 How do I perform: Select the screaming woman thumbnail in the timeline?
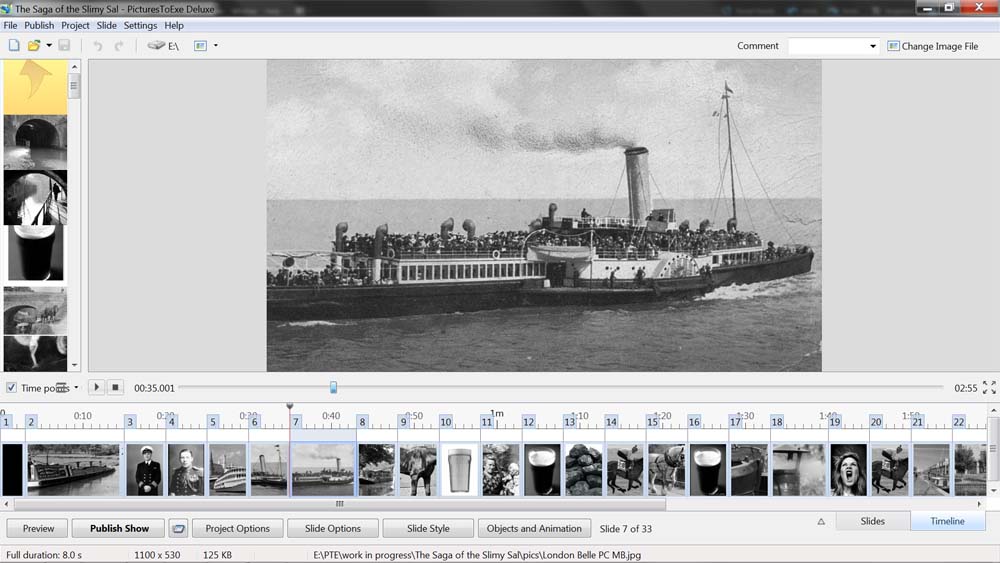coord(848,469)
